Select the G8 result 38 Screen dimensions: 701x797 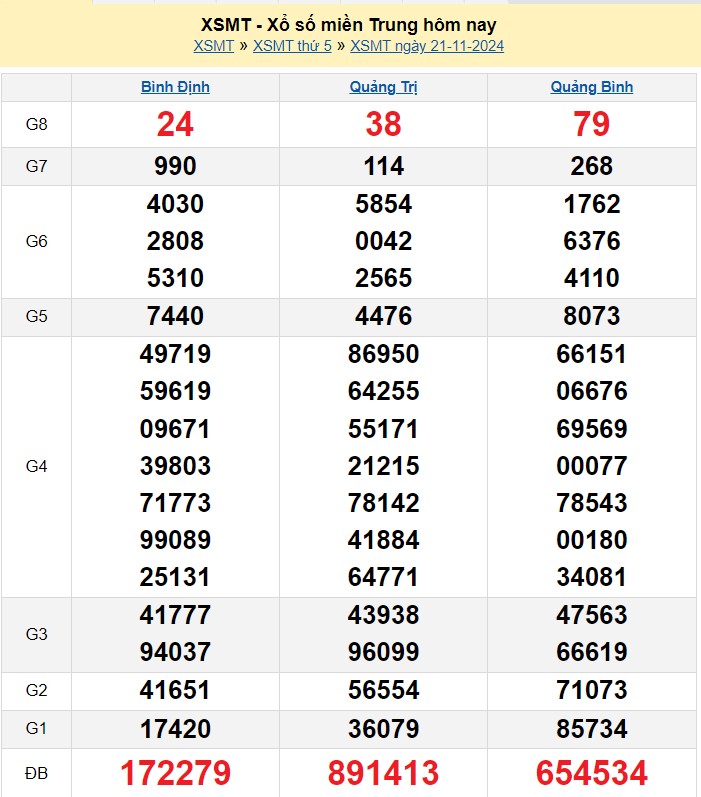383,124
